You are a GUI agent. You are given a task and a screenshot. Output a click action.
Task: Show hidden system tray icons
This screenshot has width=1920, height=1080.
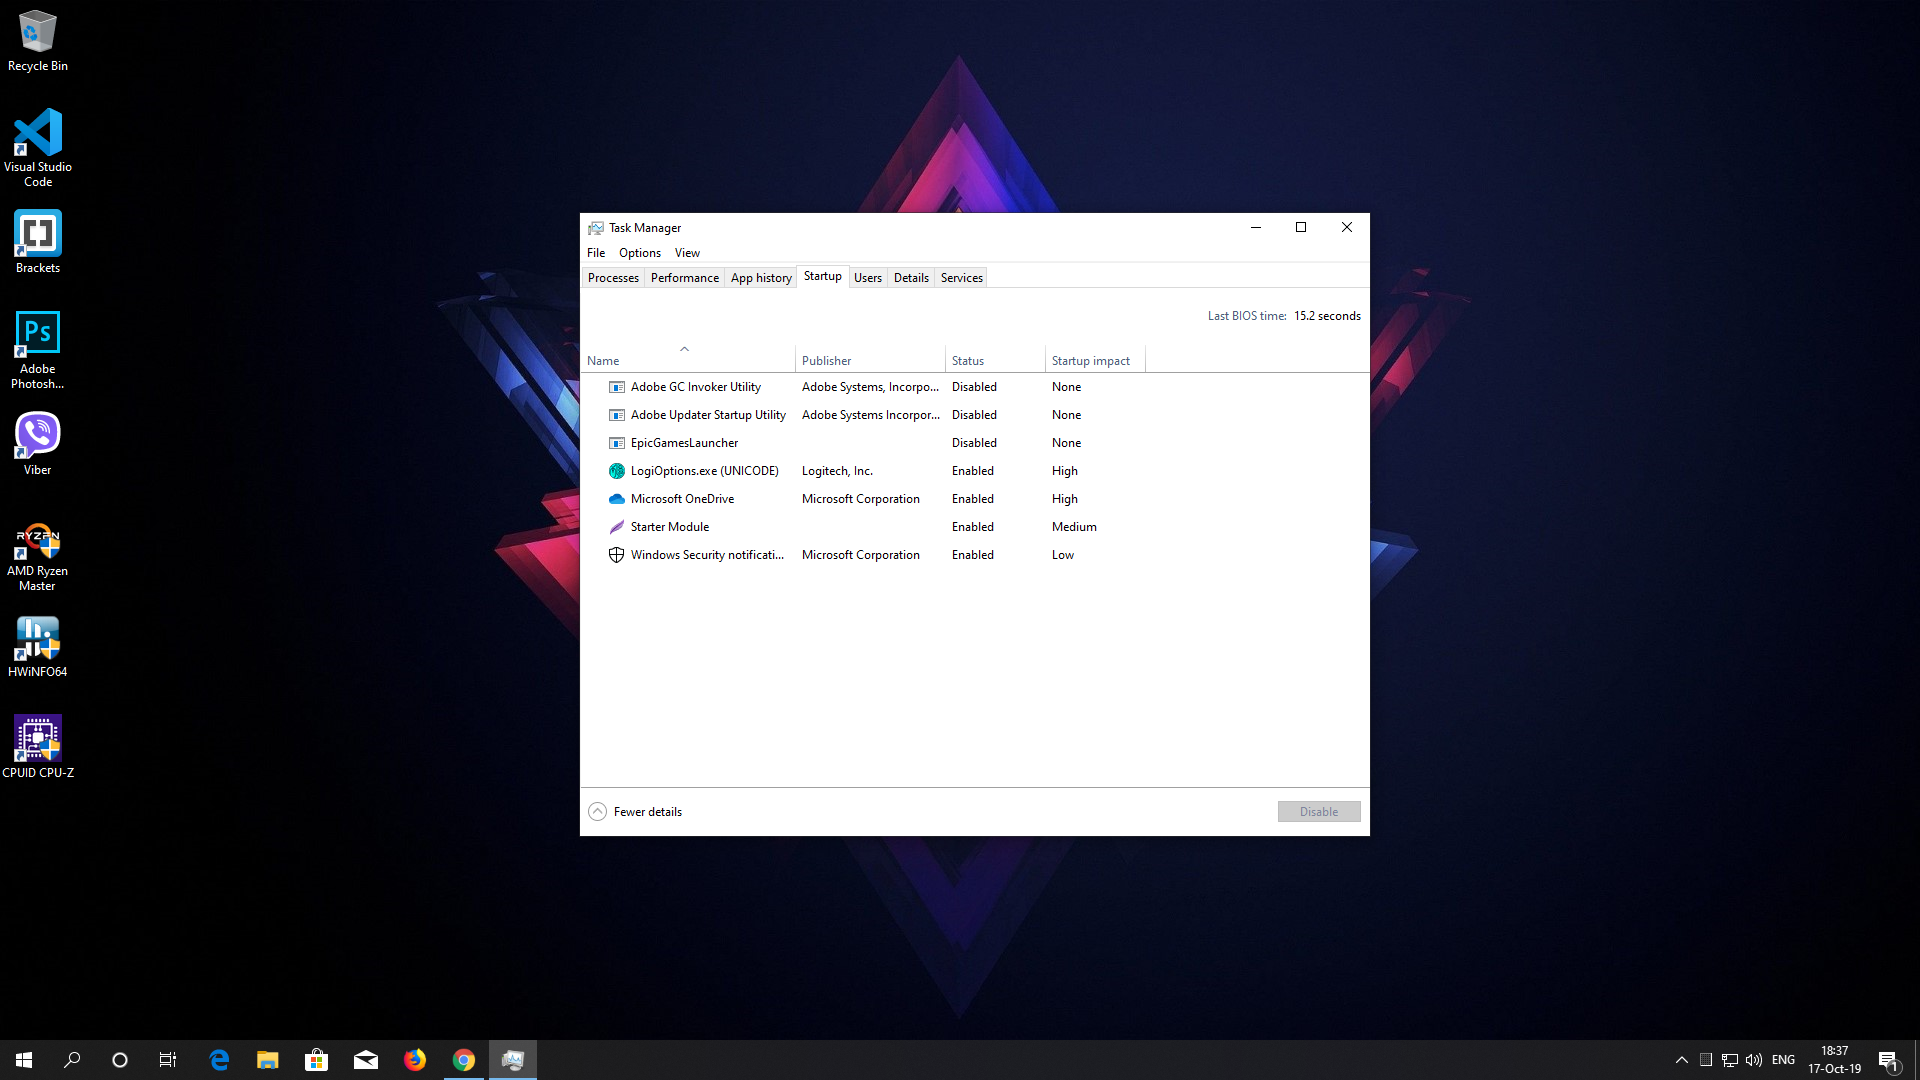[x=1681, y=1060]
